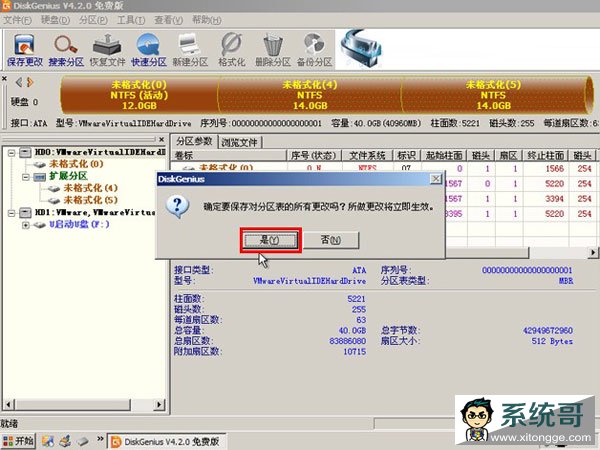The width and height of the screenshot is (600, 450).
Task: Click the 删除分区 delete partition icon
Action: tap(273, 50)
